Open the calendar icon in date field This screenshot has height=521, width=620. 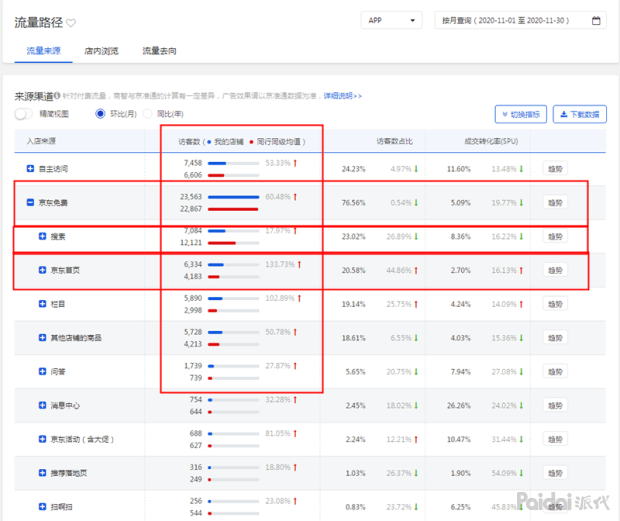[x=596, y=21]
